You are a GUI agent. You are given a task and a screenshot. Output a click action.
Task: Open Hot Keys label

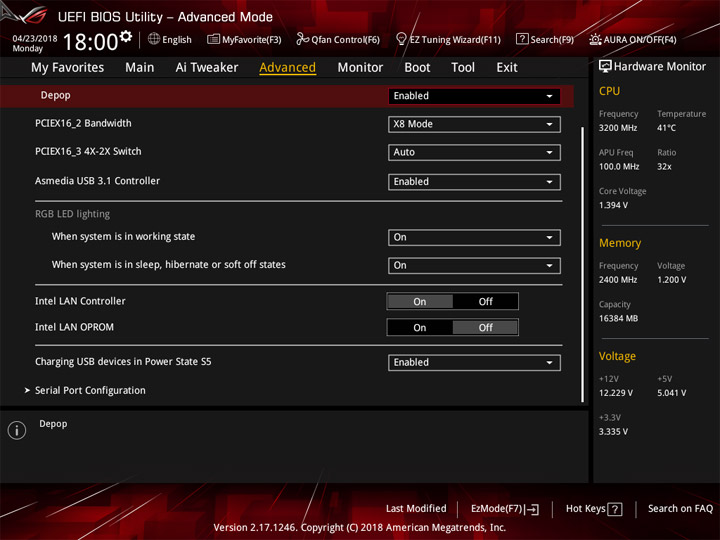point(585,509)
